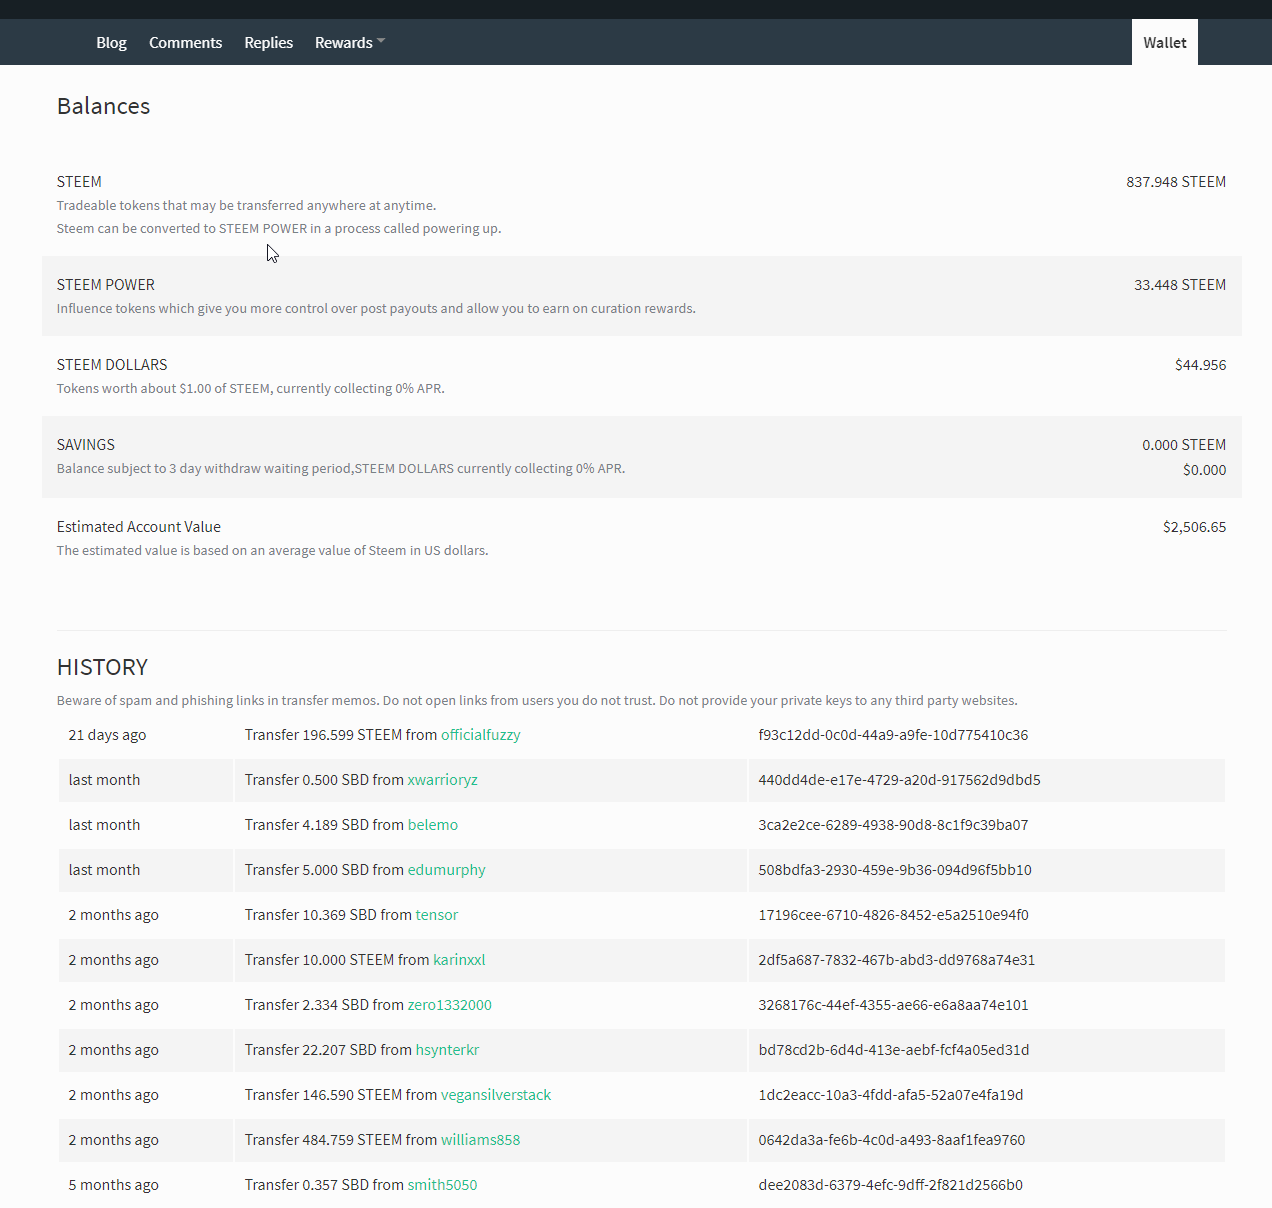The image size is (1272, 1208).
Task: Click memo 3ca2e2ce-6289-4938-90d8-8c1f9c39ba07
Action: click(x=893, y=825)
